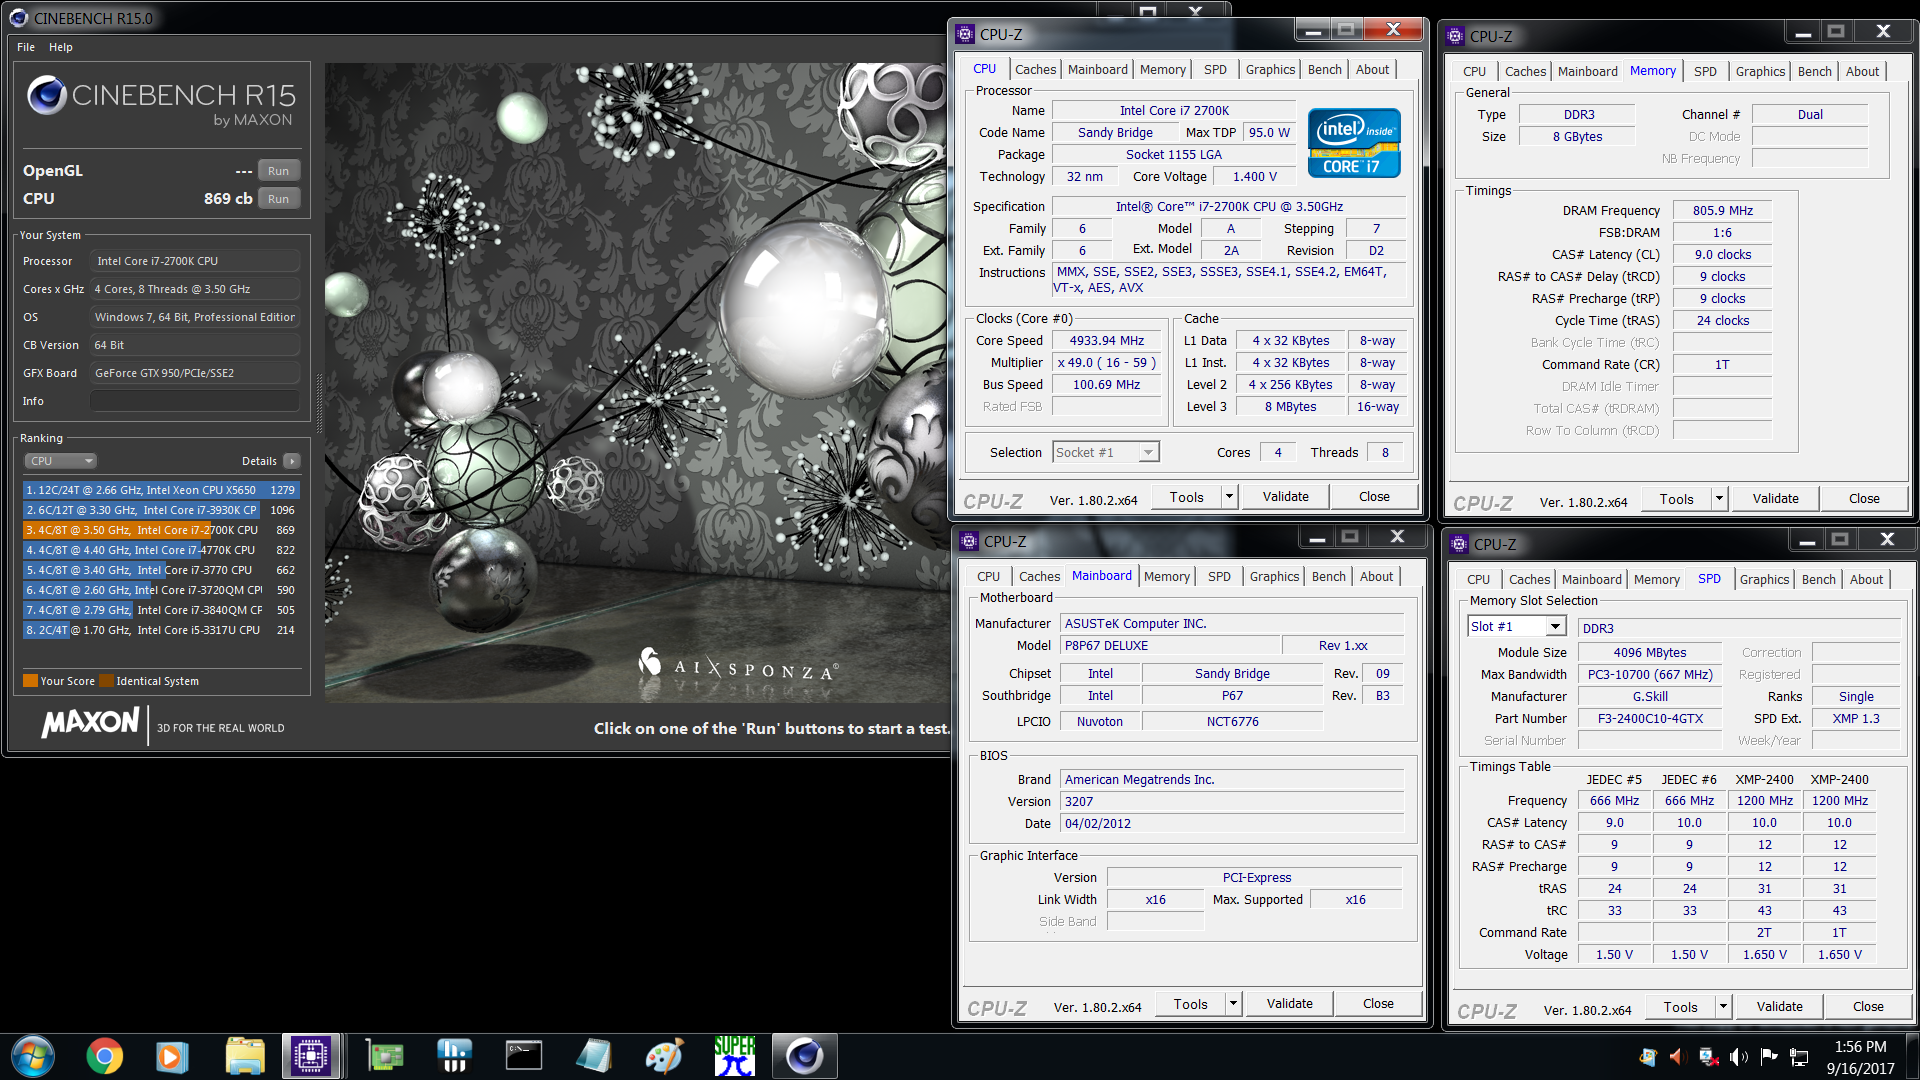Select highlighted ranking row i7-2700K CPU
Image resolution: width=1920 pixels, height=1080 pixels.
click(161, 530)
